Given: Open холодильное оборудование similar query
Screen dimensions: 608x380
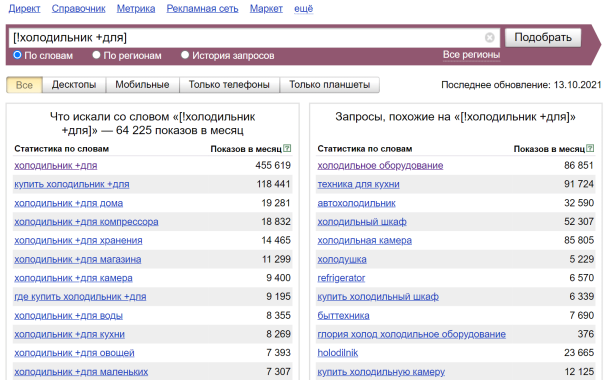Looking at the screenshot, I should tap(380, 166).
